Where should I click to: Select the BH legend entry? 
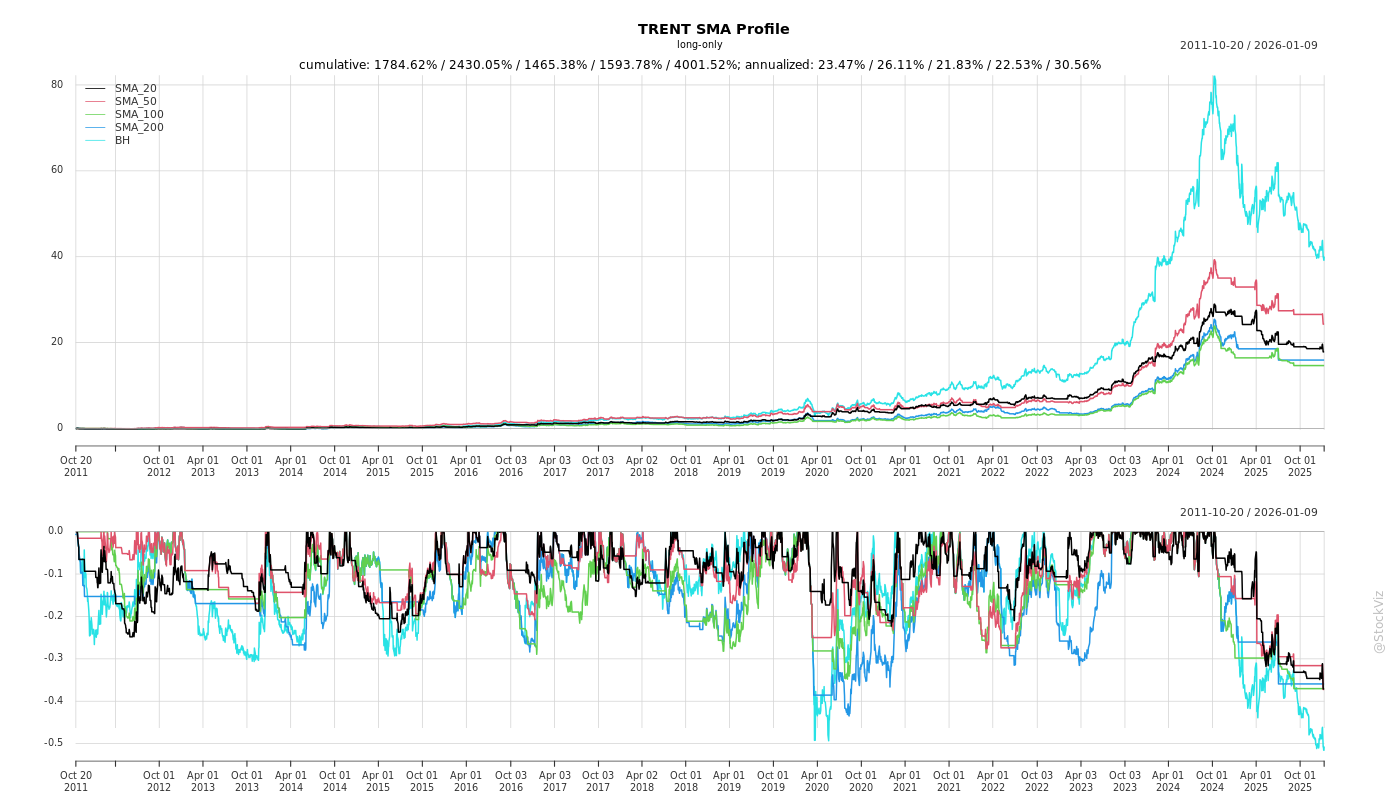[x=122, y=141]
